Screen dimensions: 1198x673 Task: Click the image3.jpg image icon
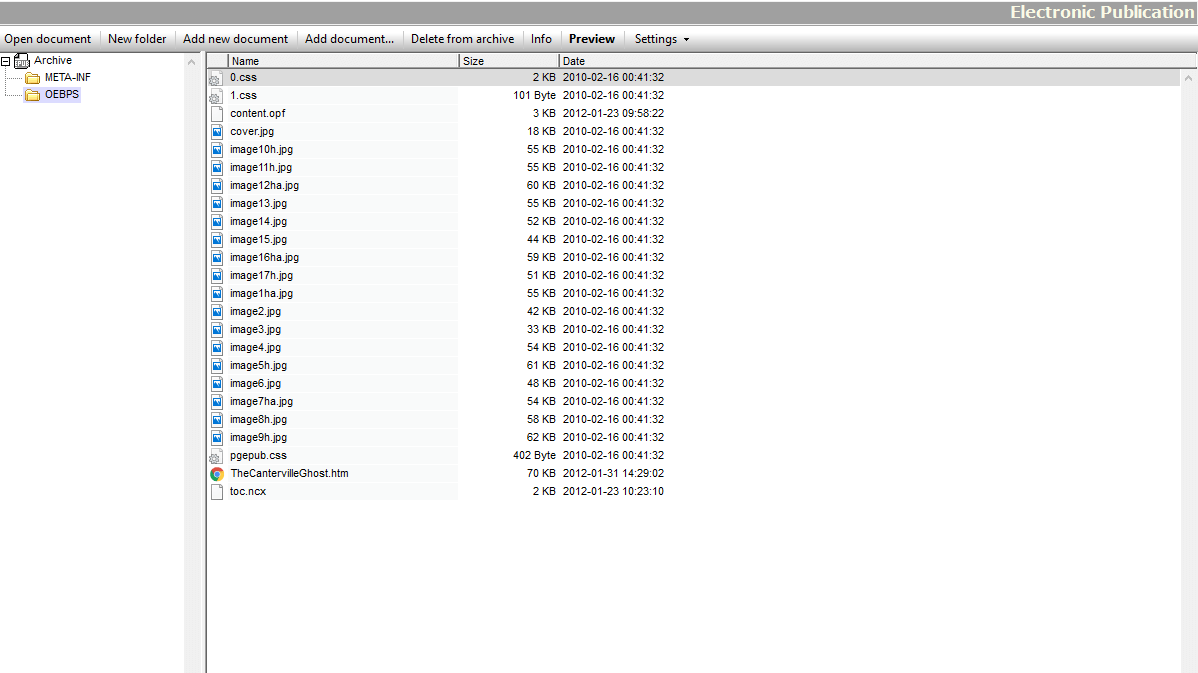tap(217, 329)
